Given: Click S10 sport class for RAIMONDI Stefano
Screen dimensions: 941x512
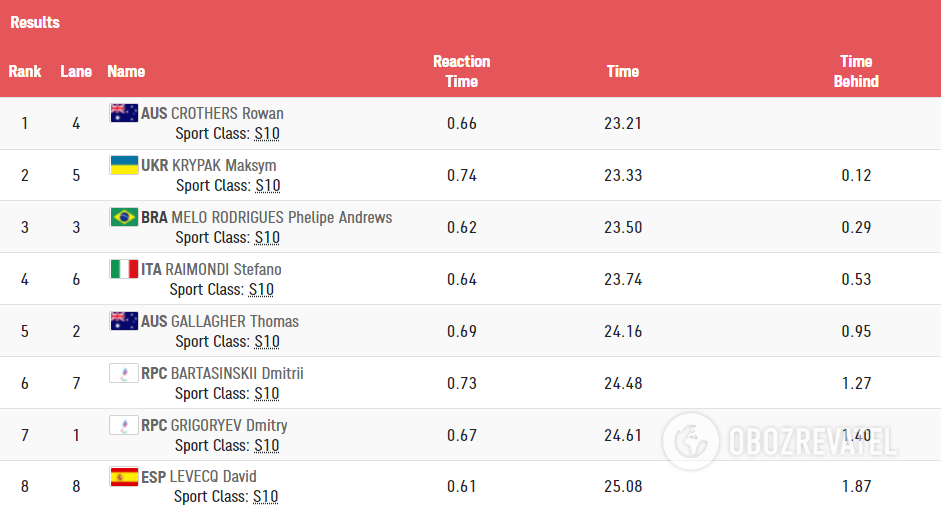Looking at the screenshot, I should (261, 290).
